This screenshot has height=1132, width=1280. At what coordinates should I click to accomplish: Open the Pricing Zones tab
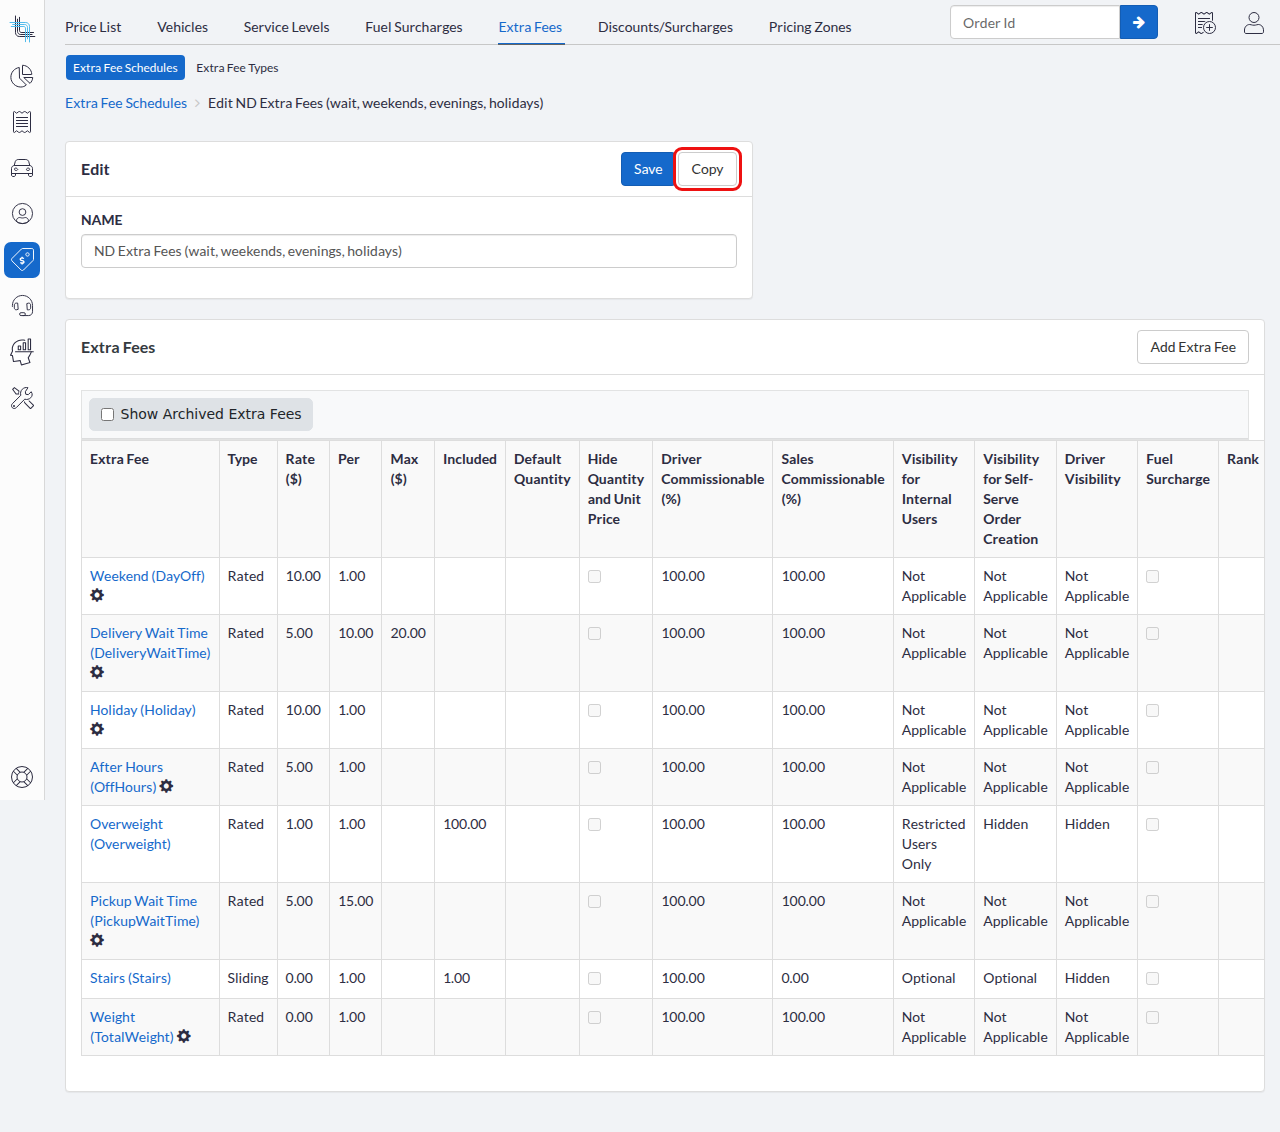click(810, 27)
